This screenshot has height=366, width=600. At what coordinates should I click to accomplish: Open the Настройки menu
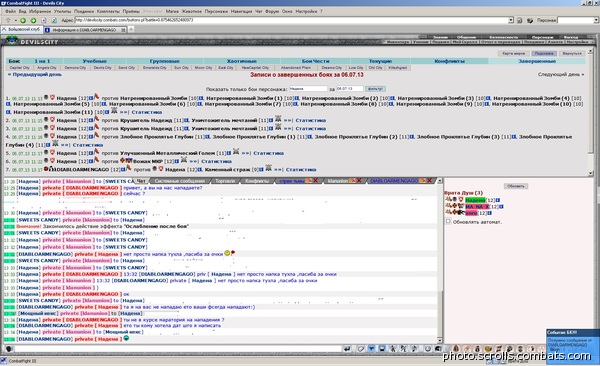tap(307, 11)
